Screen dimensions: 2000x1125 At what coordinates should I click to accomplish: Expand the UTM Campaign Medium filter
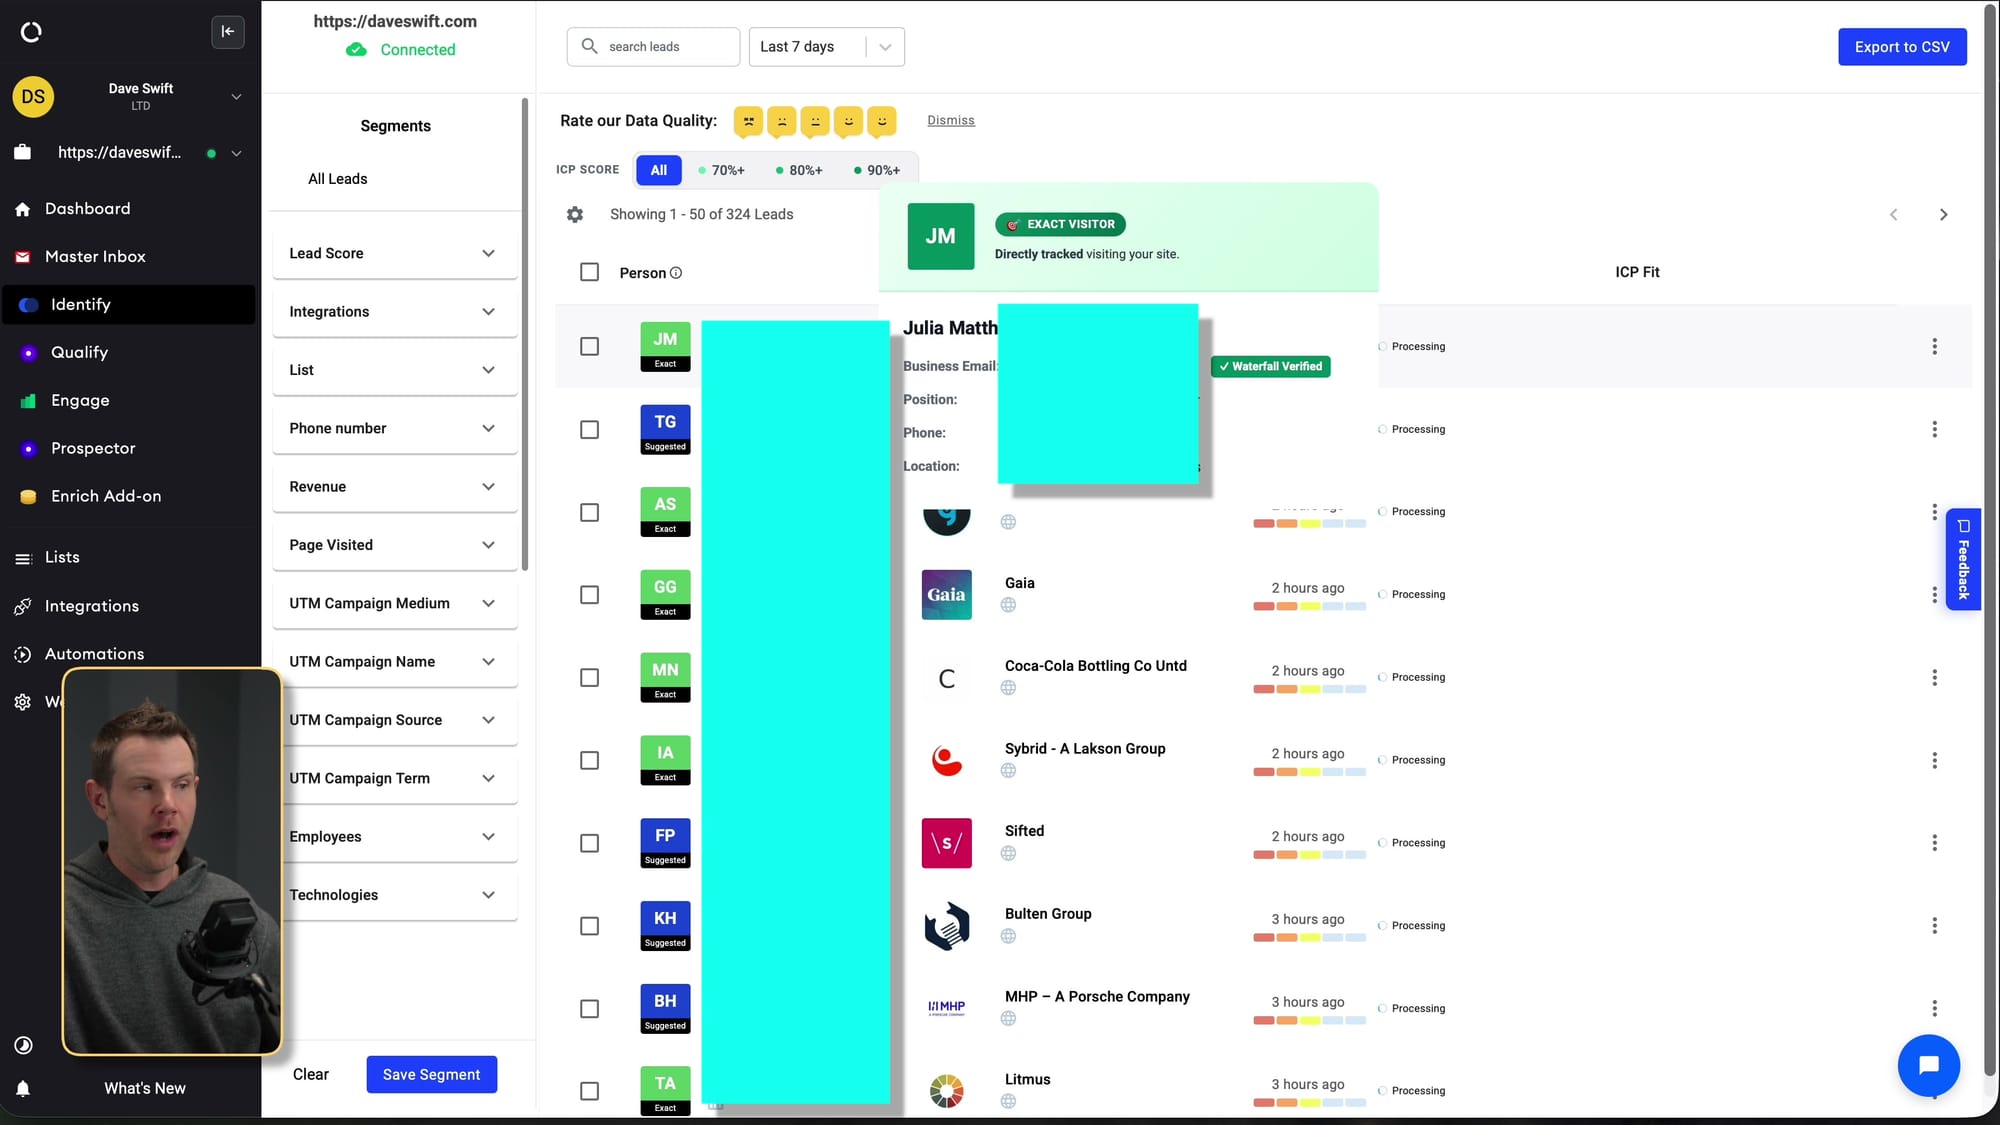pyautogui.click(x=395, y=604)
